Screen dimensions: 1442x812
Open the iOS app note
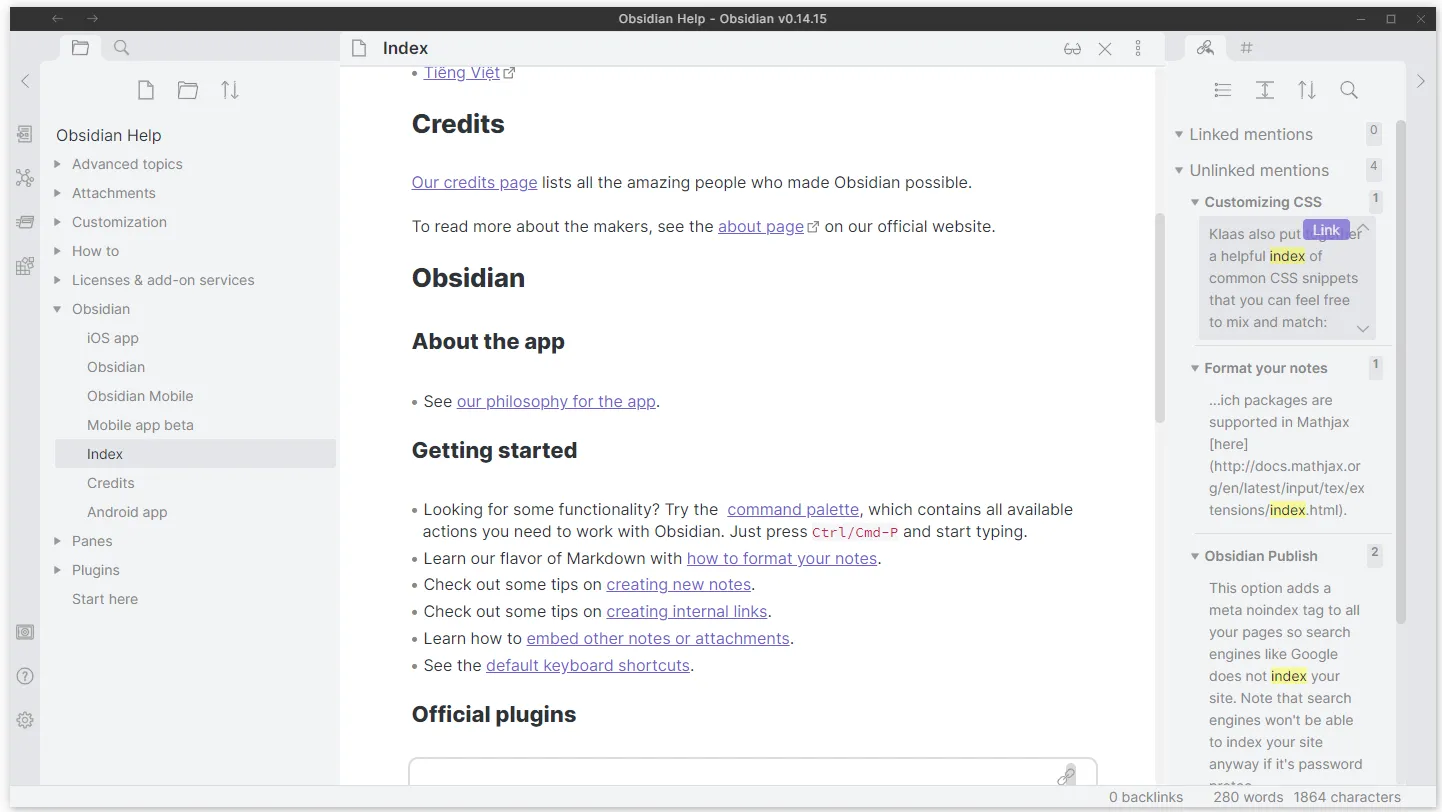coord(195,338)
